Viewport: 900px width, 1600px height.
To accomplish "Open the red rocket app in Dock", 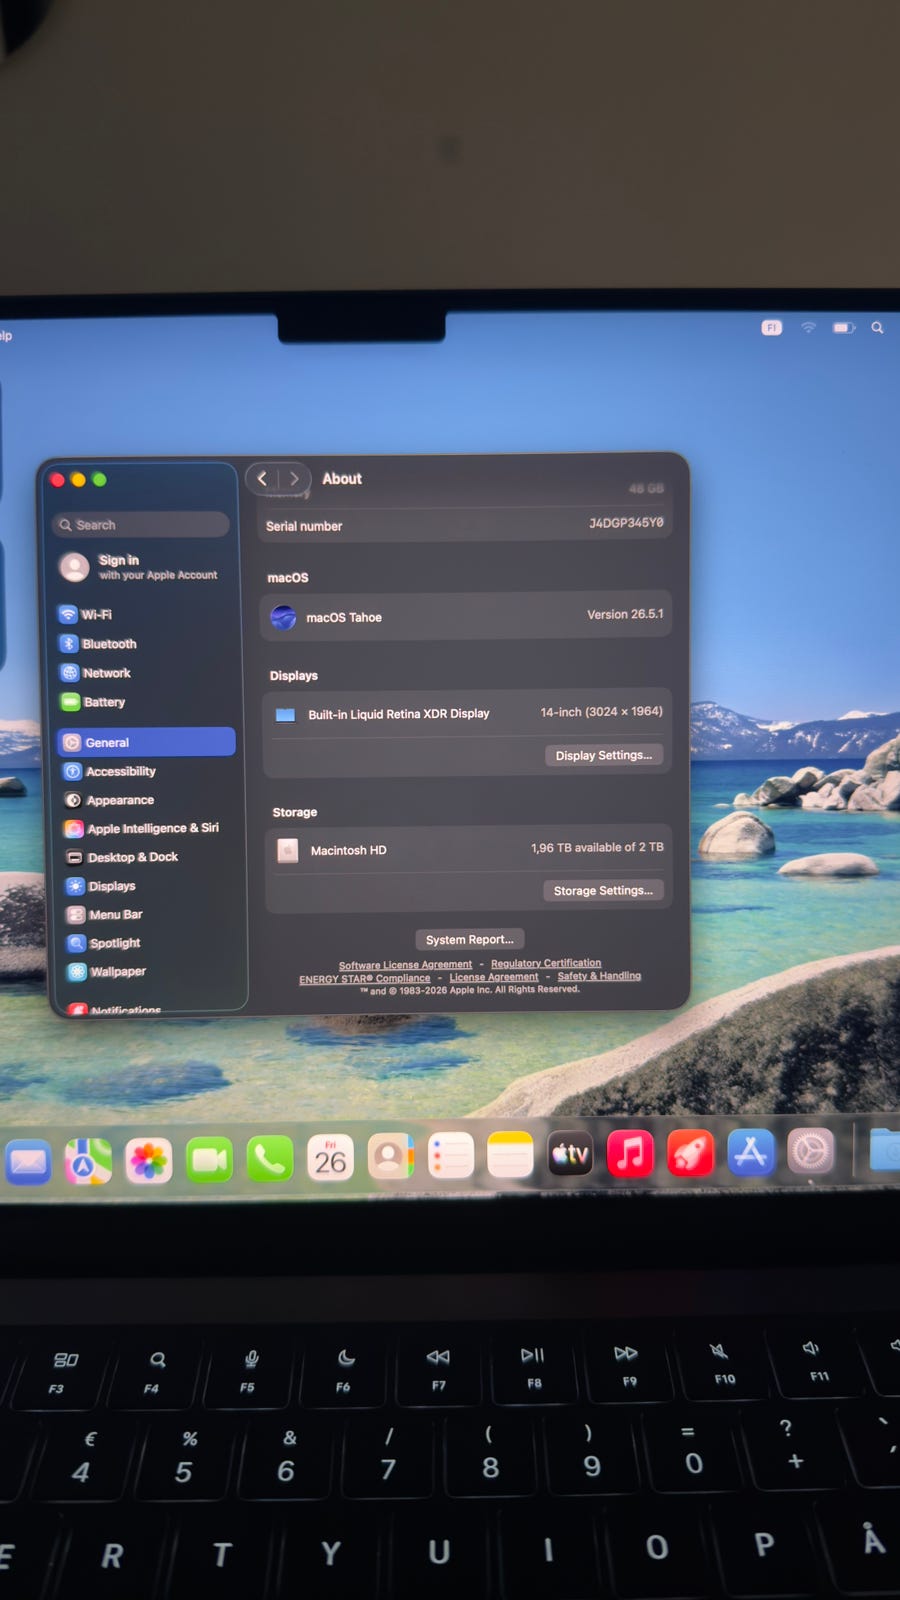I will click(690, 1153).
